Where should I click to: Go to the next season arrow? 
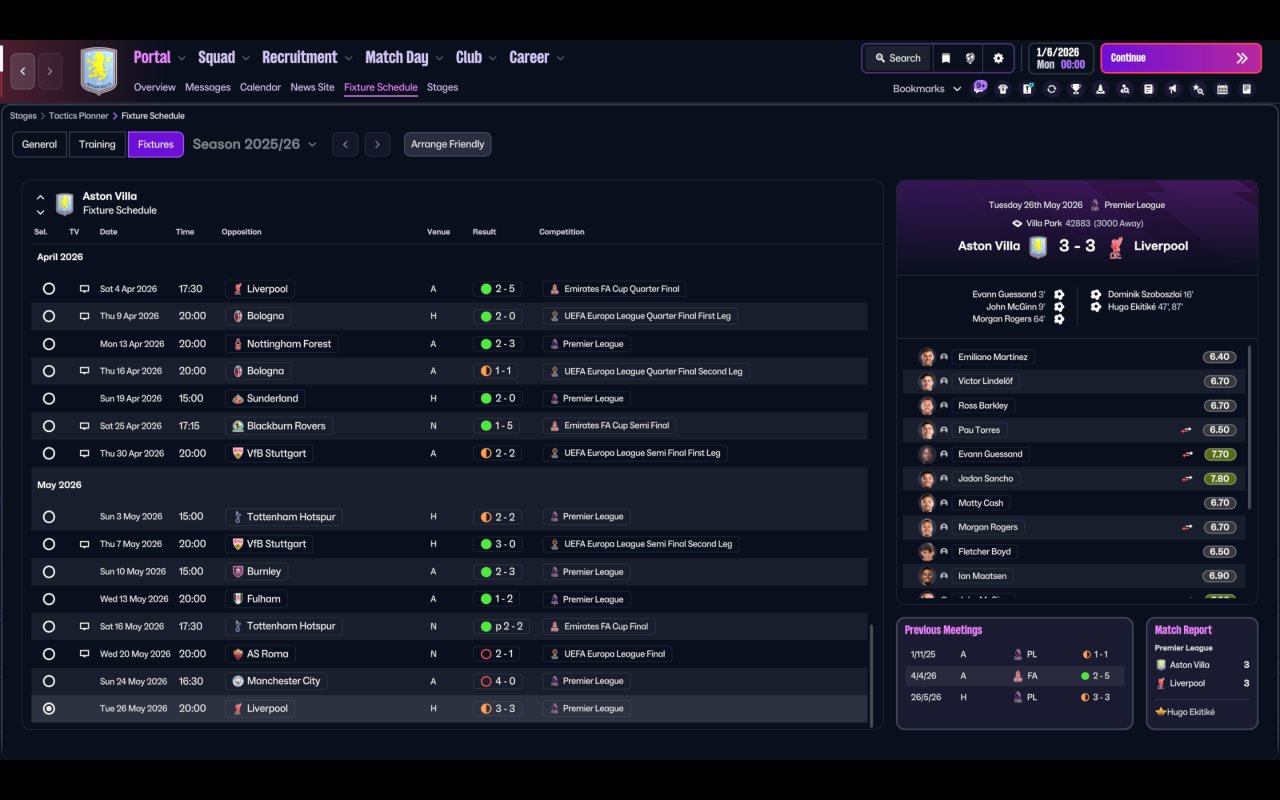(377, 144)
